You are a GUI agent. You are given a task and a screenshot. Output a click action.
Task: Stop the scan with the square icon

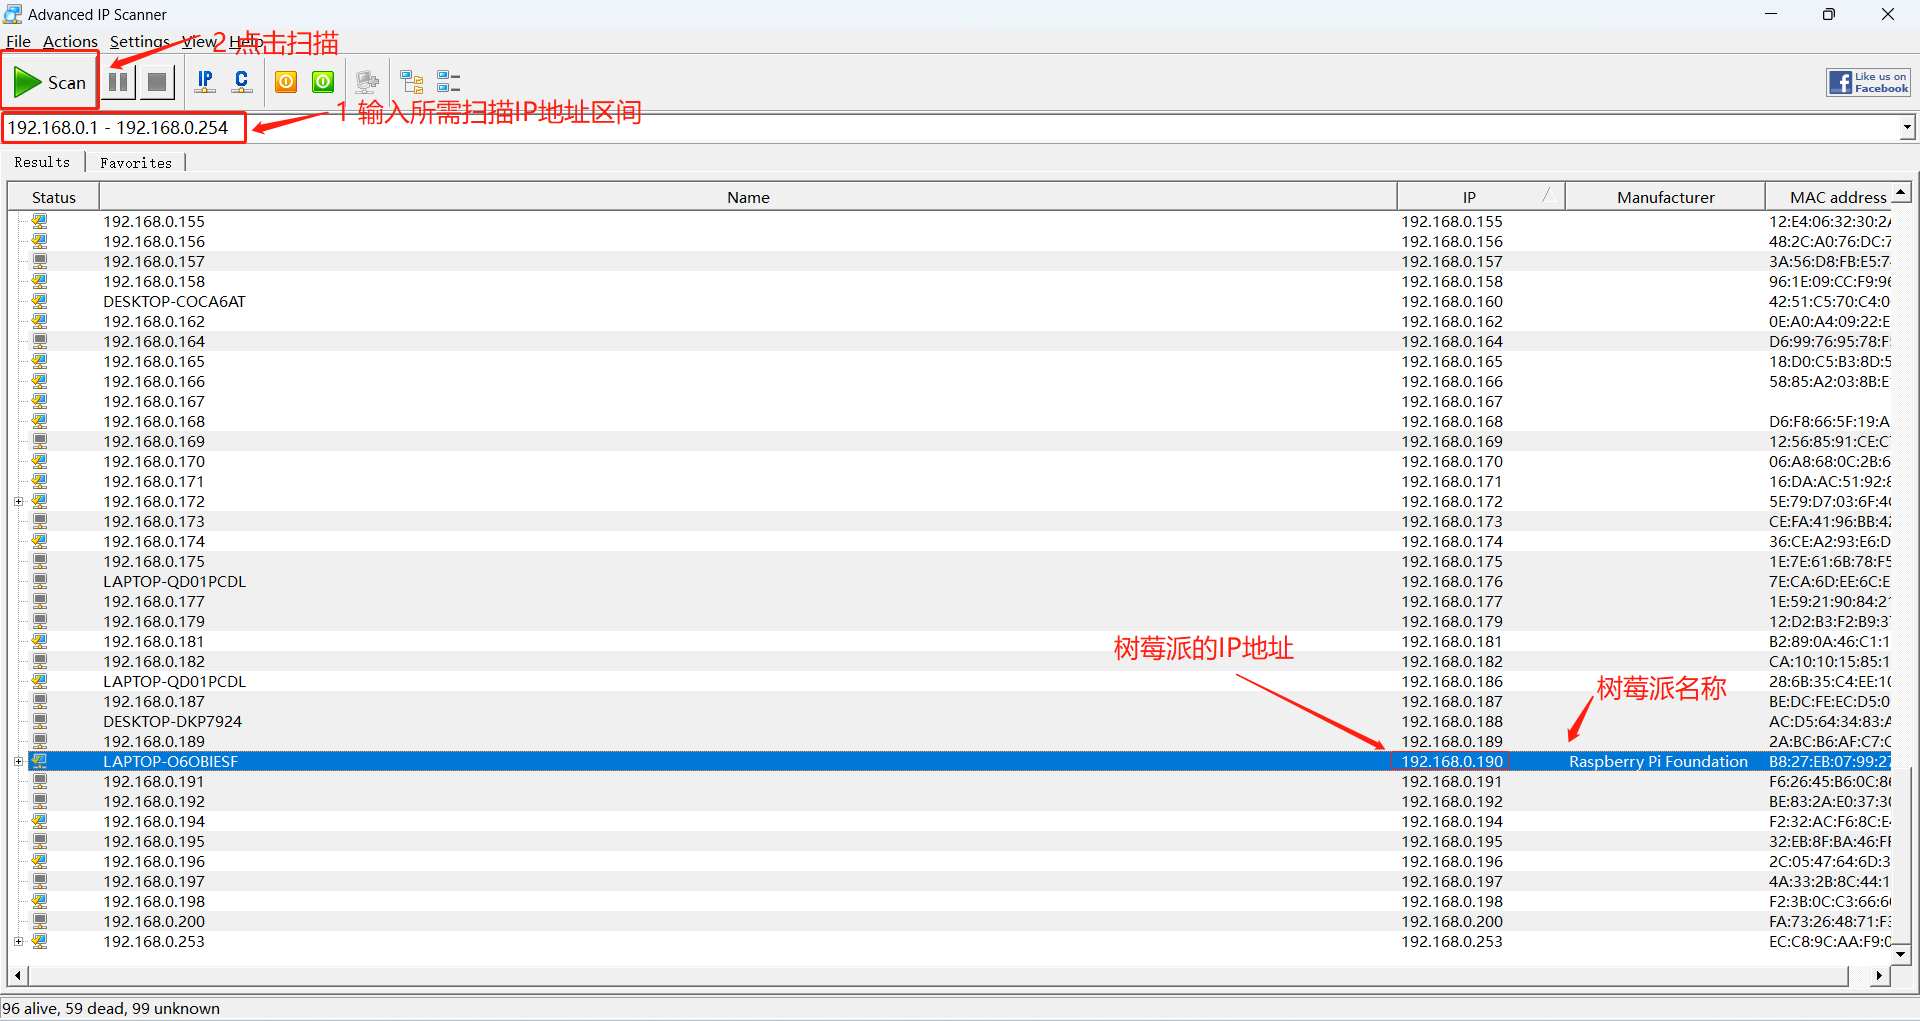(157, 82)
